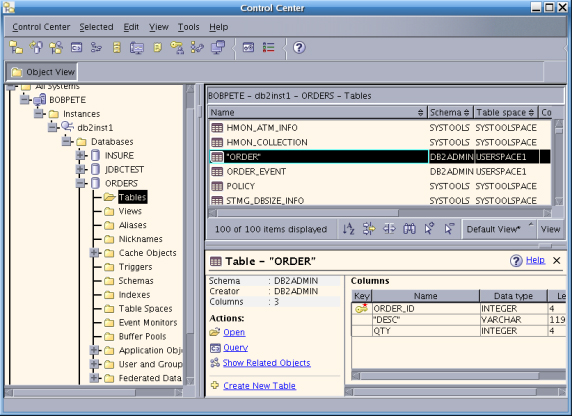Click the yellow scroll journal toolbar icon
The image size is (572, 416).
click(157, 47)
